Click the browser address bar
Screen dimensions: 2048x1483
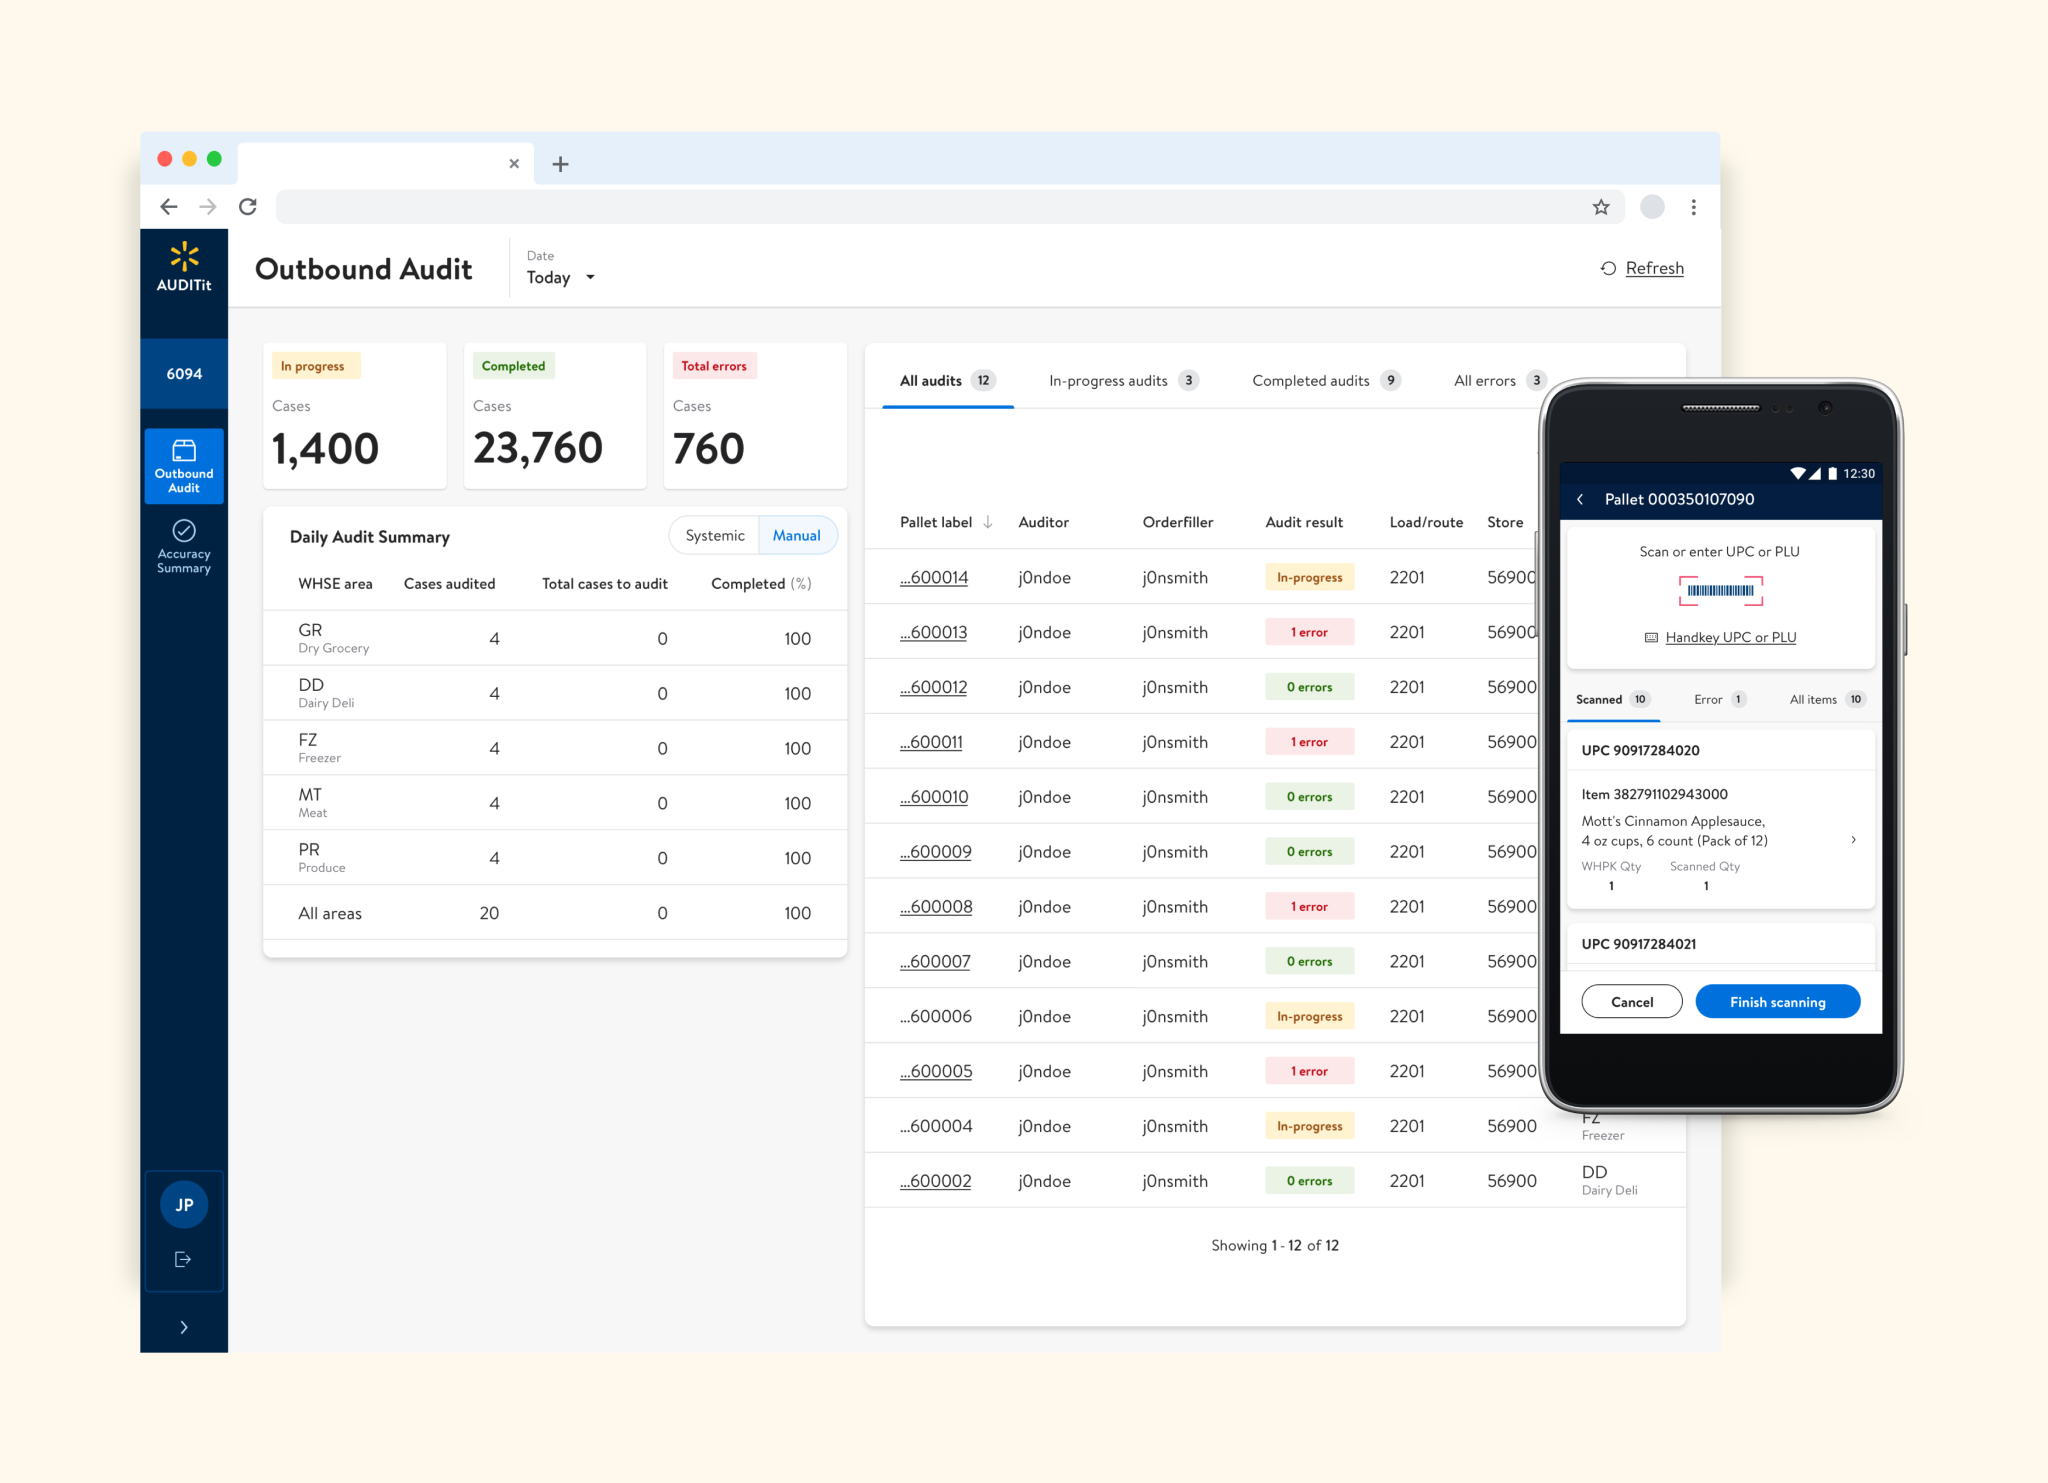point(930,207)
